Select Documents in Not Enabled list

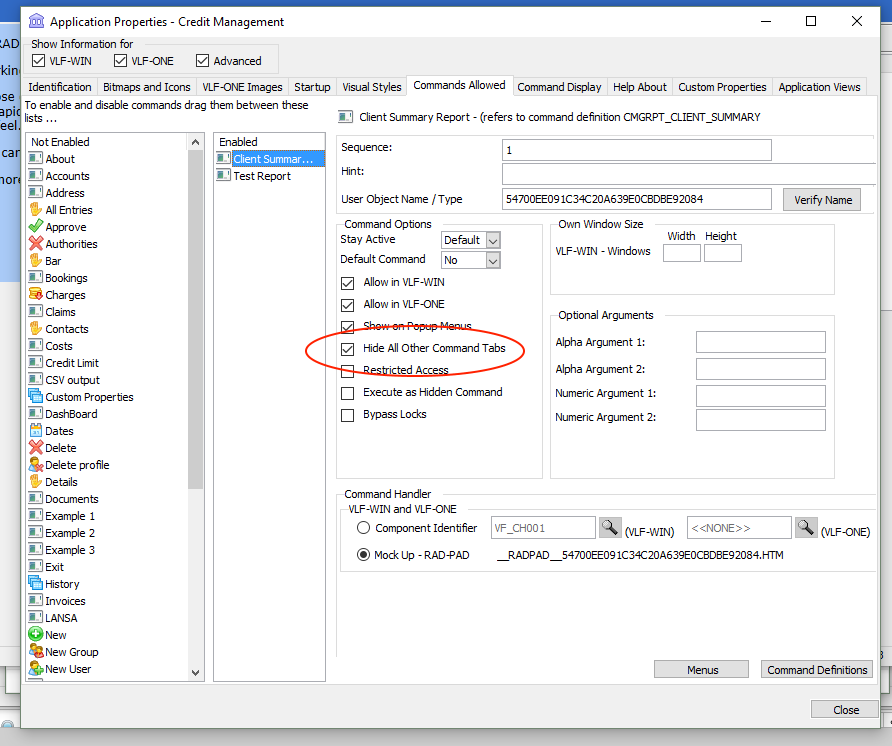pos(72,498)
